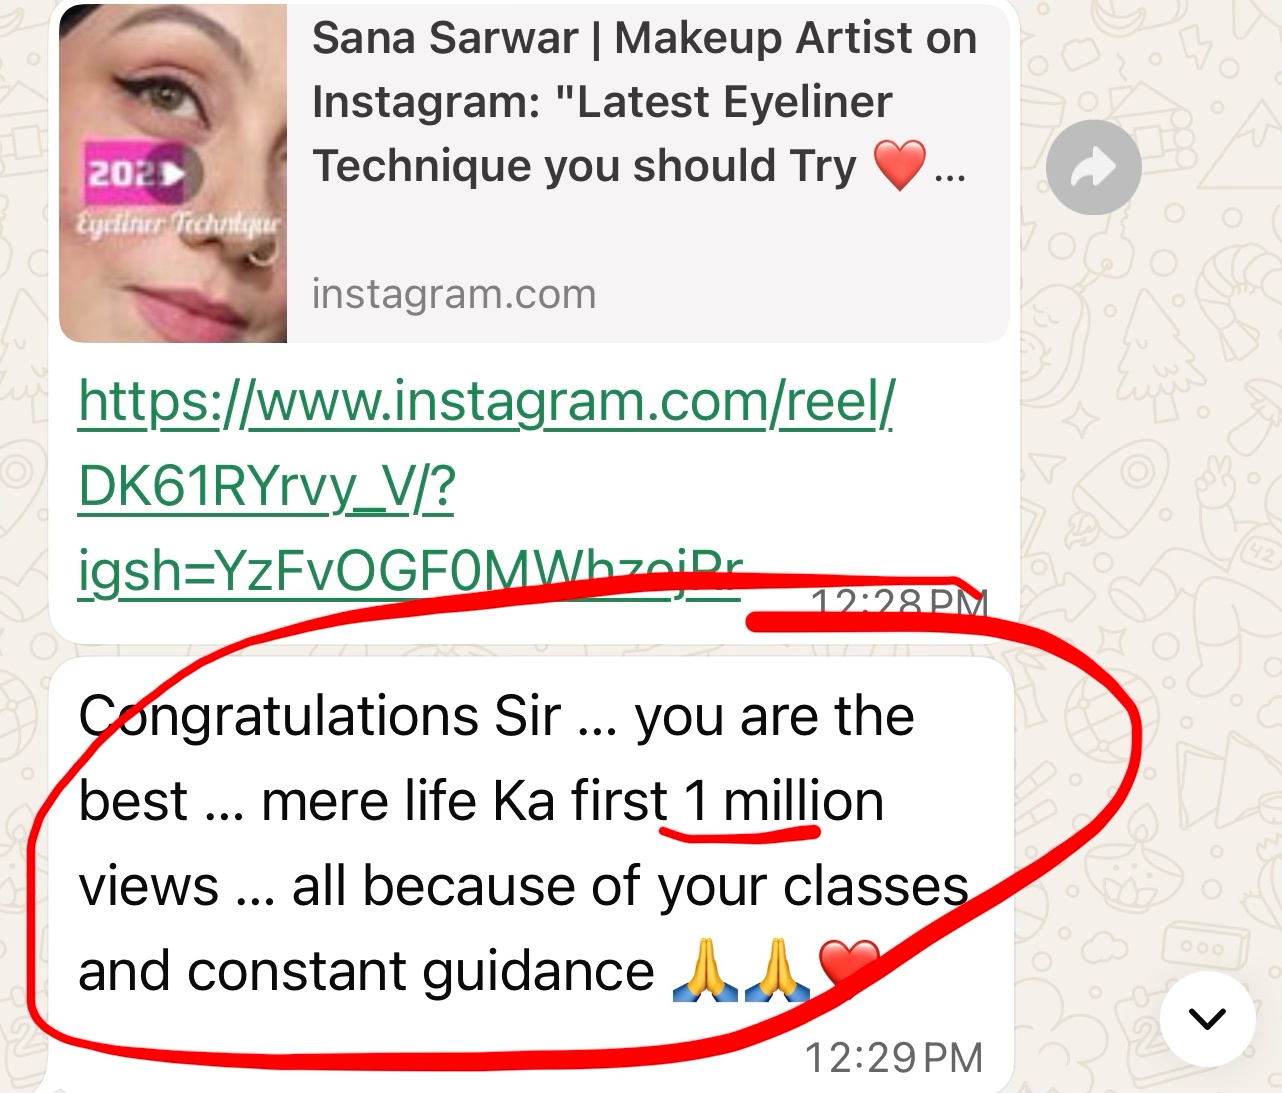Viewport: 1282px width, 1093px height.
Task: Click the DK61RYrvy_V/? part of the URL
Action: (267, 487)
